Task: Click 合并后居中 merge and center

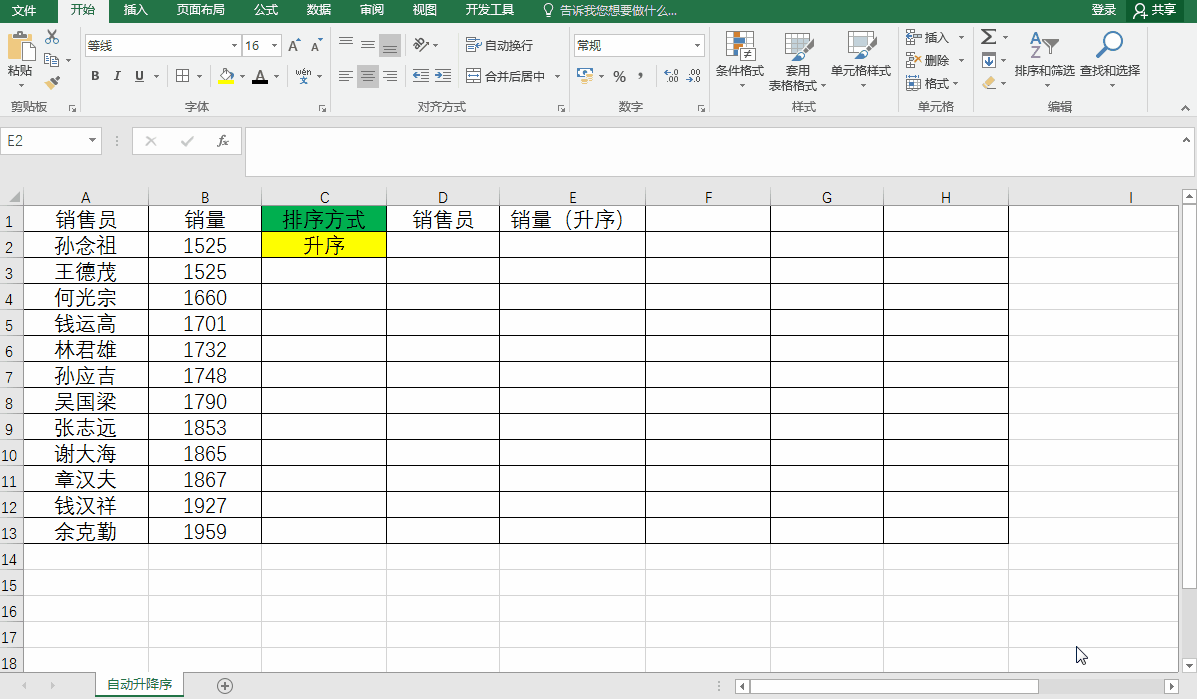Action: (505, 76)
